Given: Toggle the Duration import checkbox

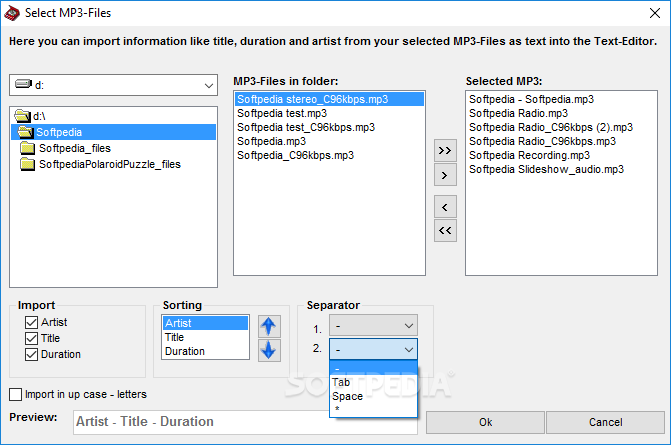Looking at the screenshot, I should (x=31, y=354).
